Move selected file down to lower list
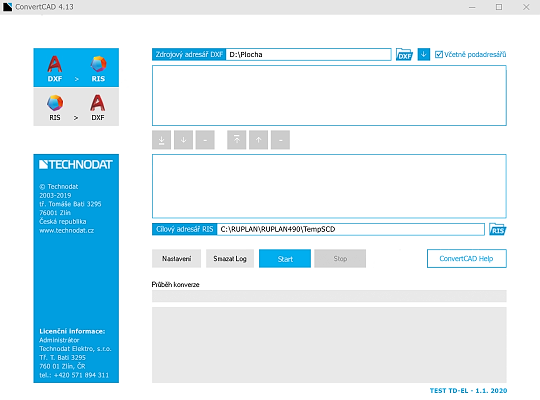Viewport: 540px width, 400px height. click(183, 140)
